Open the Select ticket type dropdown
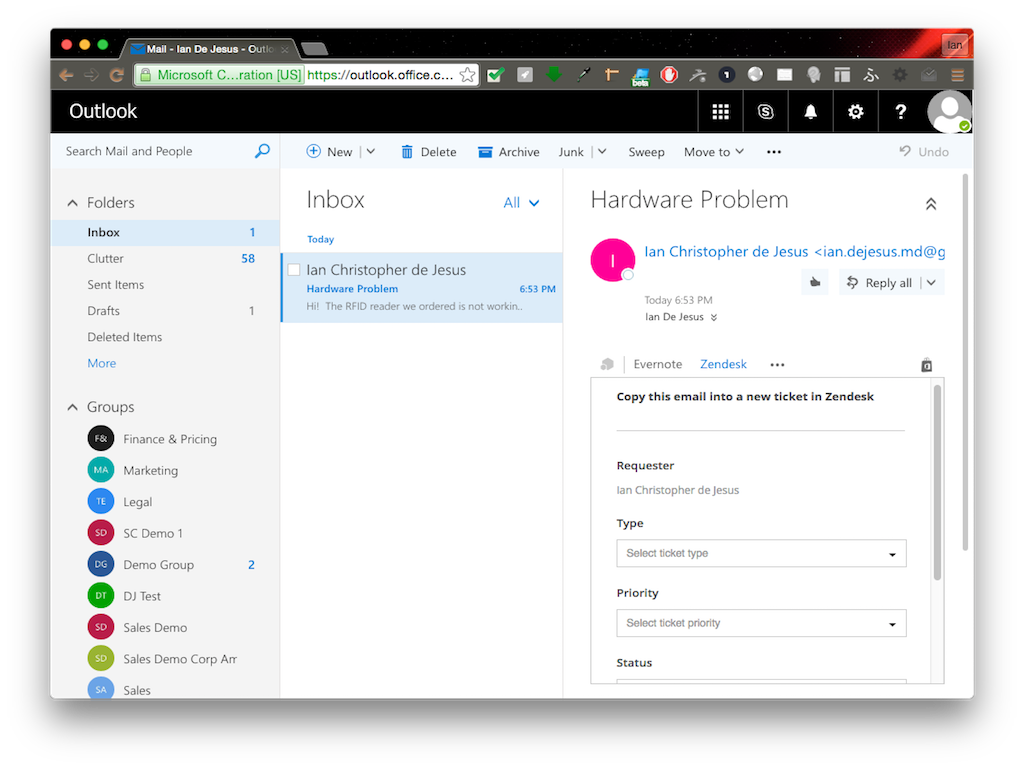This screenshot has width=1024, height=768. tap(761, 553)
